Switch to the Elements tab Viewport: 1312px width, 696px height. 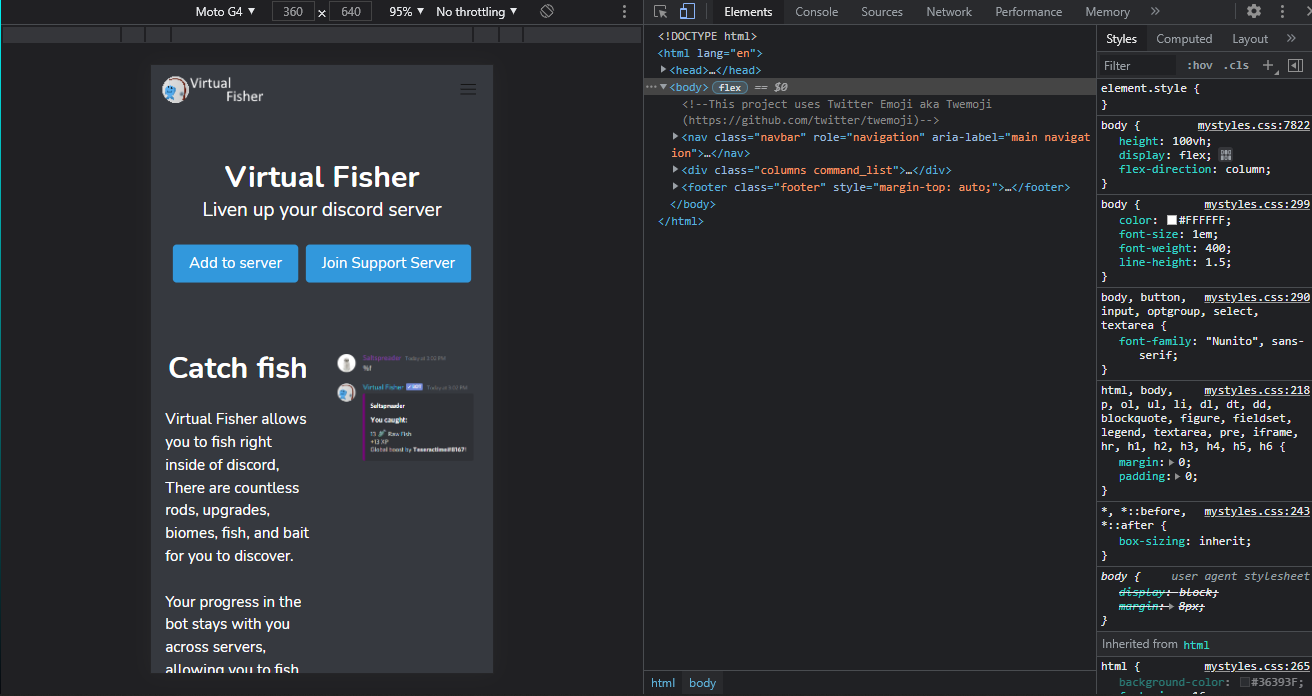point(748,12)
